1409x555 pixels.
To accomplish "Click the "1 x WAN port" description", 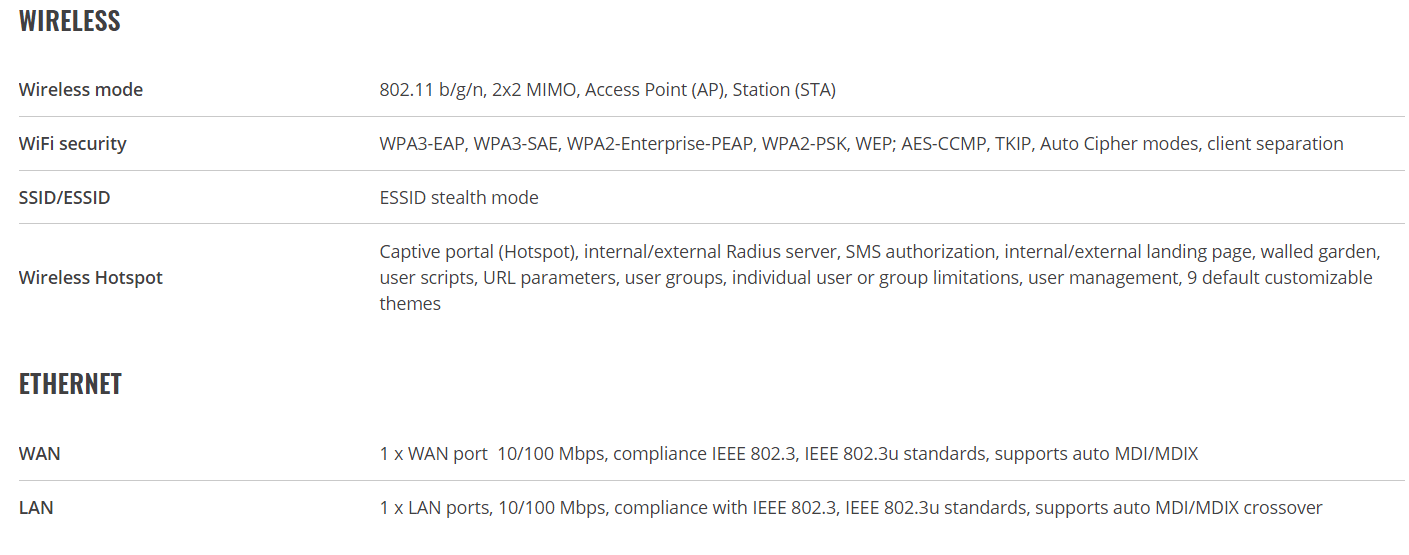I will [x=433, y=454].
